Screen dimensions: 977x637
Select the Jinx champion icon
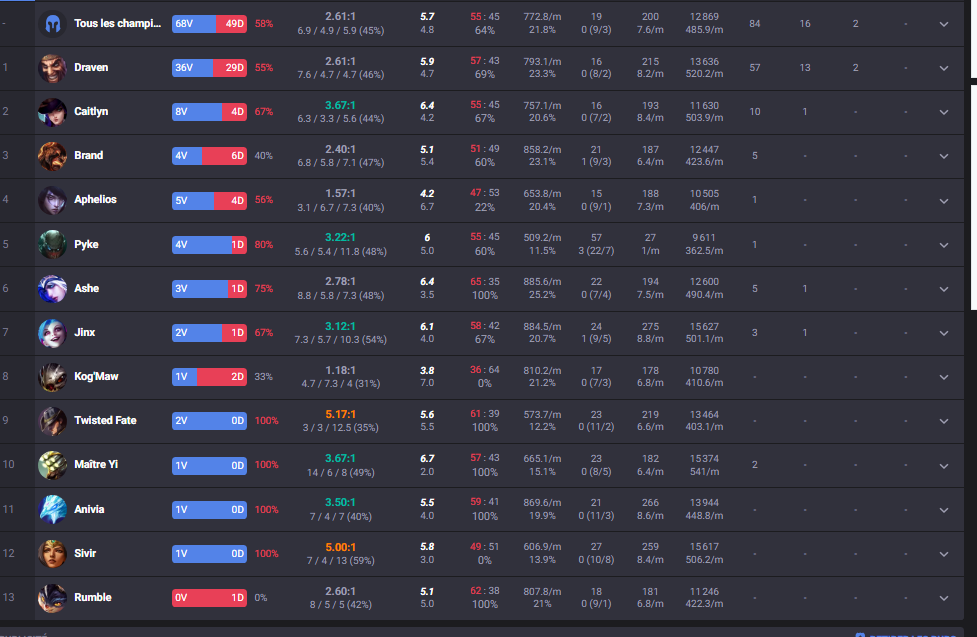(x=52, y=333)
